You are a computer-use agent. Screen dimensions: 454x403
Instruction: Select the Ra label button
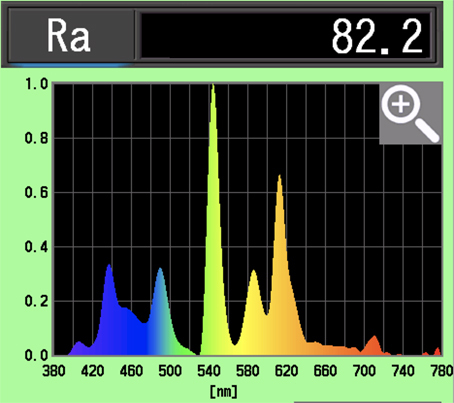71,35
